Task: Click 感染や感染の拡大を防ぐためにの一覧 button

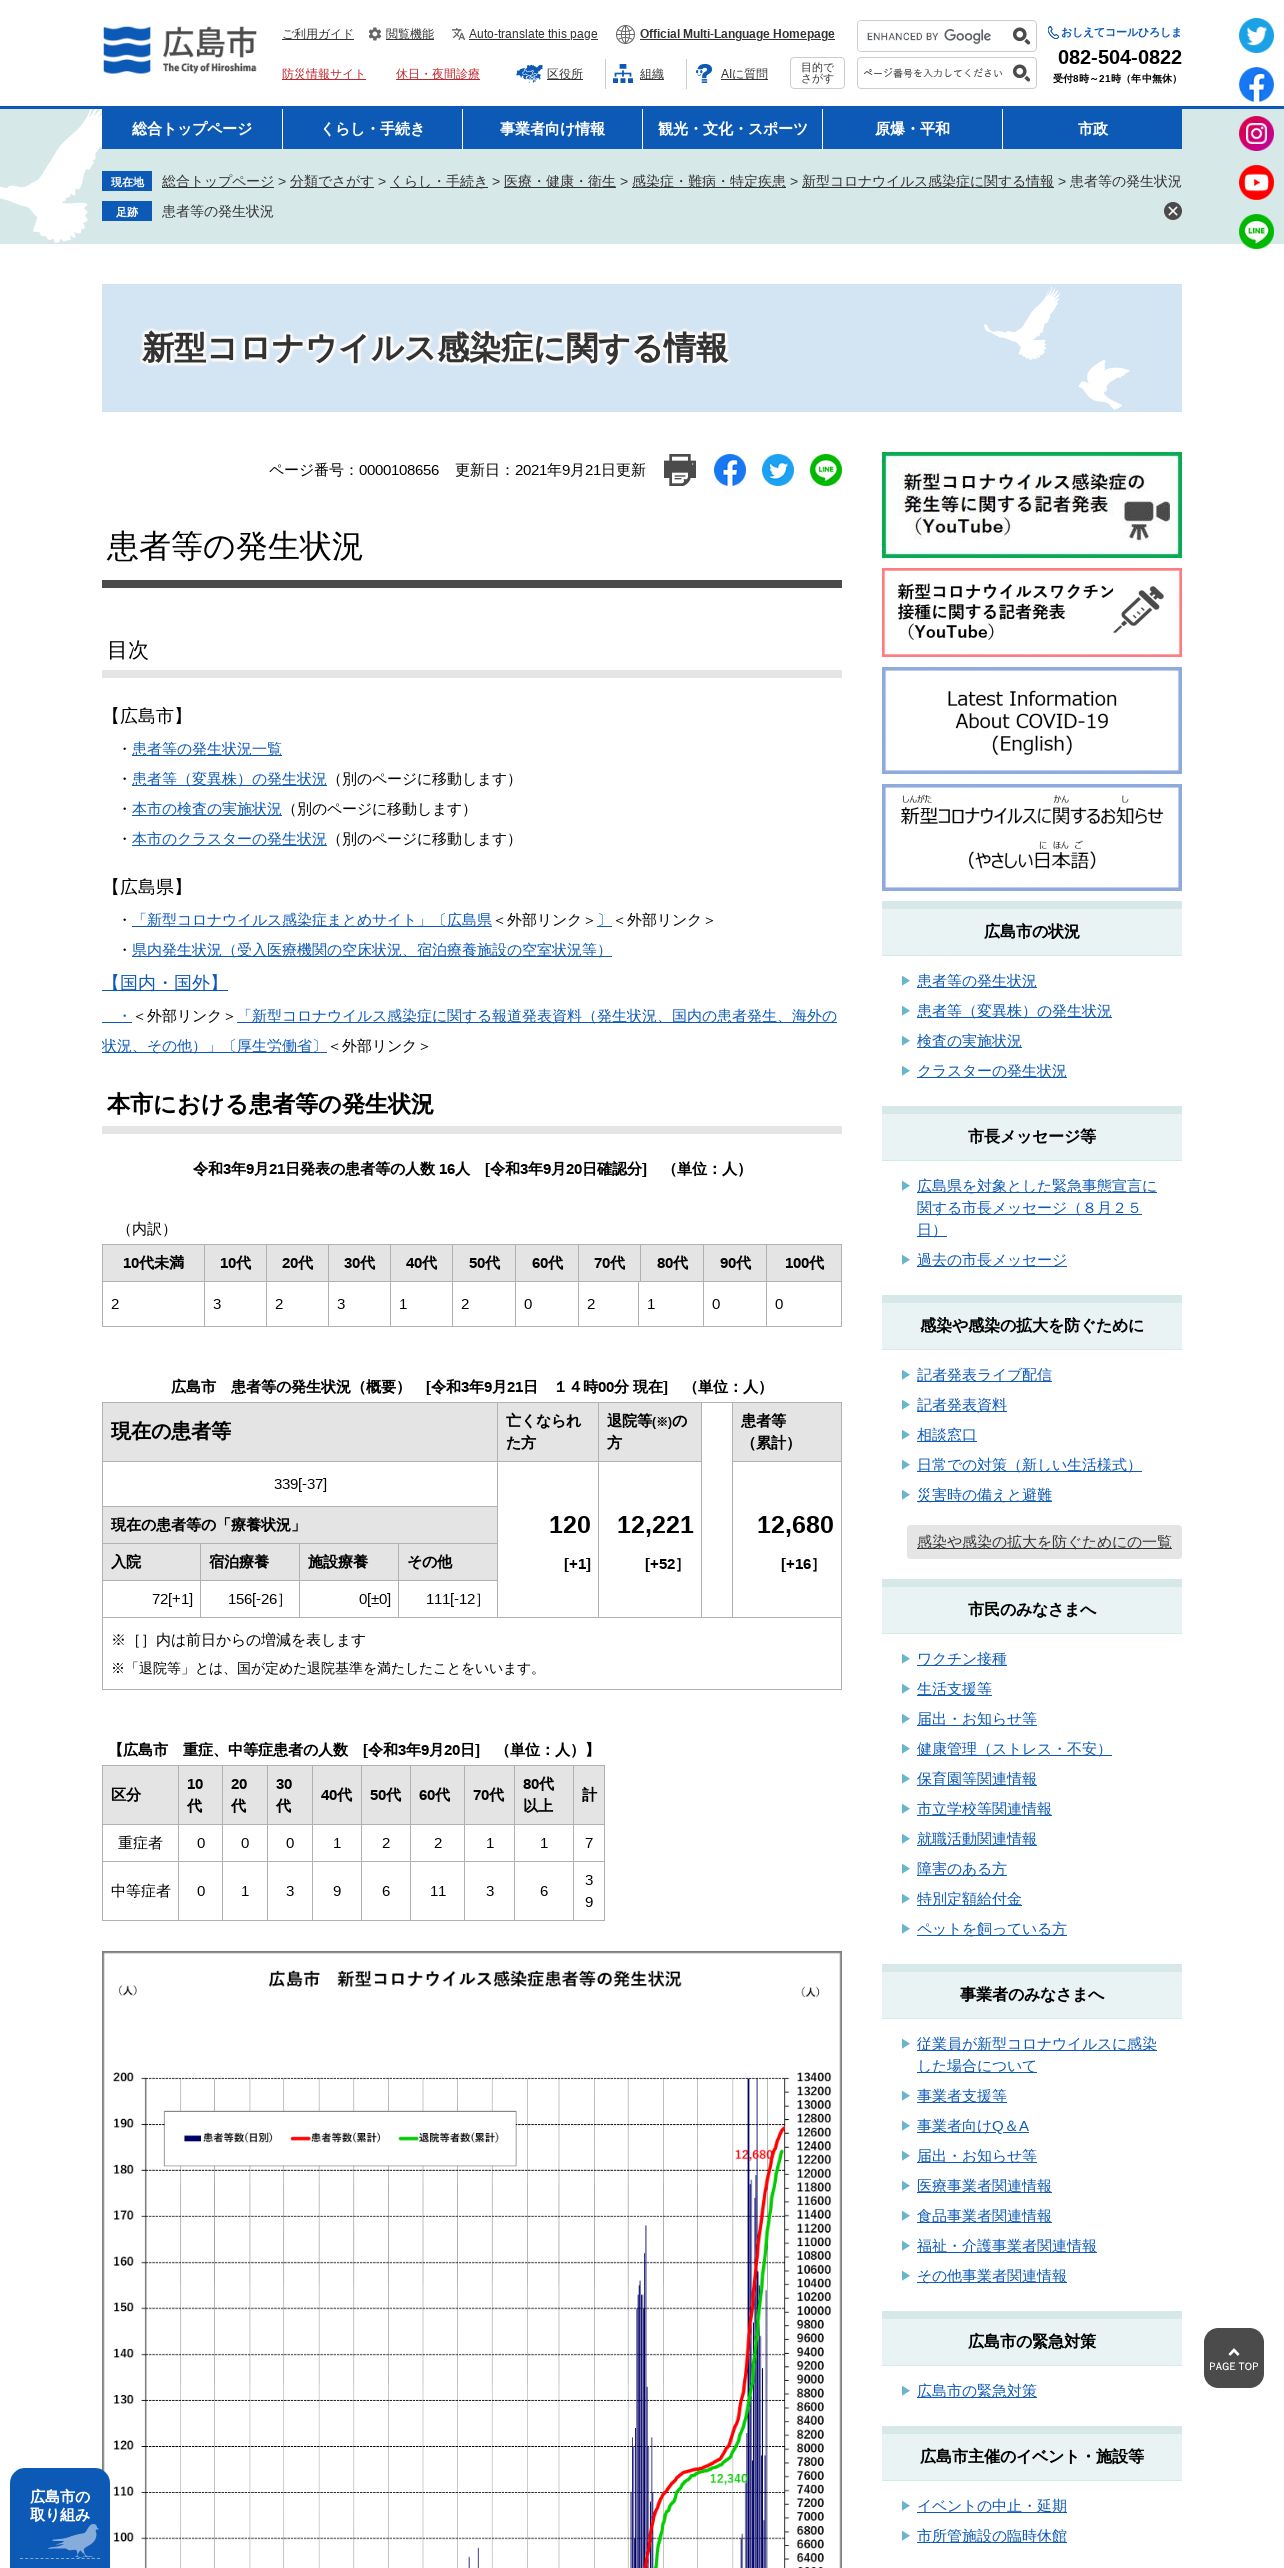Action: click(1044, 1542)
